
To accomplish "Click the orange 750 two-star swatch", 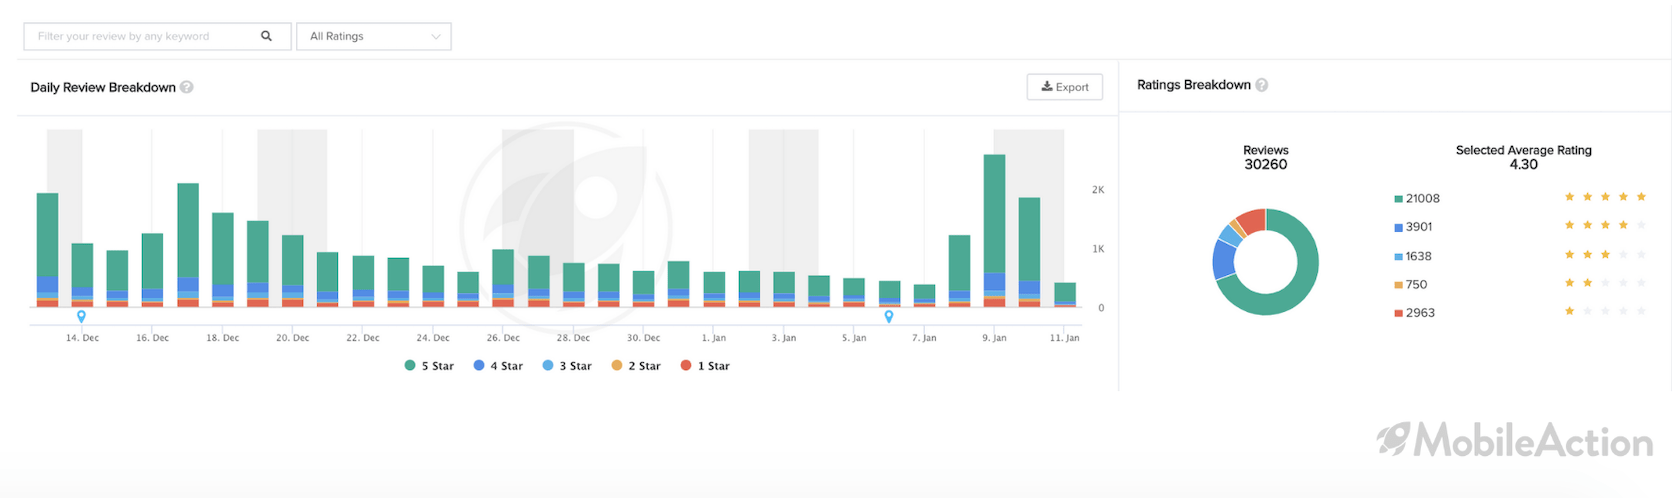I will pyautogui.click(x=1398, y=285).
